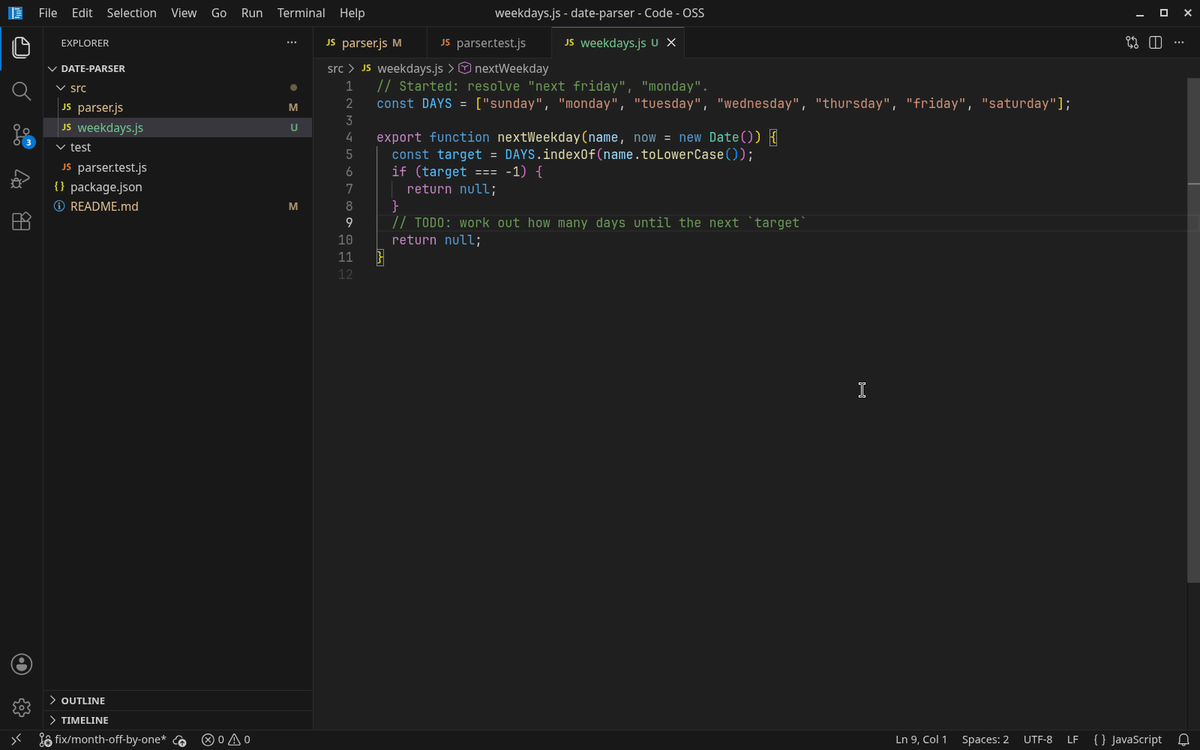This screenshot has width=1200, height=750.
Task: Click line number 4 in the gutter
Action: point(348,137)
